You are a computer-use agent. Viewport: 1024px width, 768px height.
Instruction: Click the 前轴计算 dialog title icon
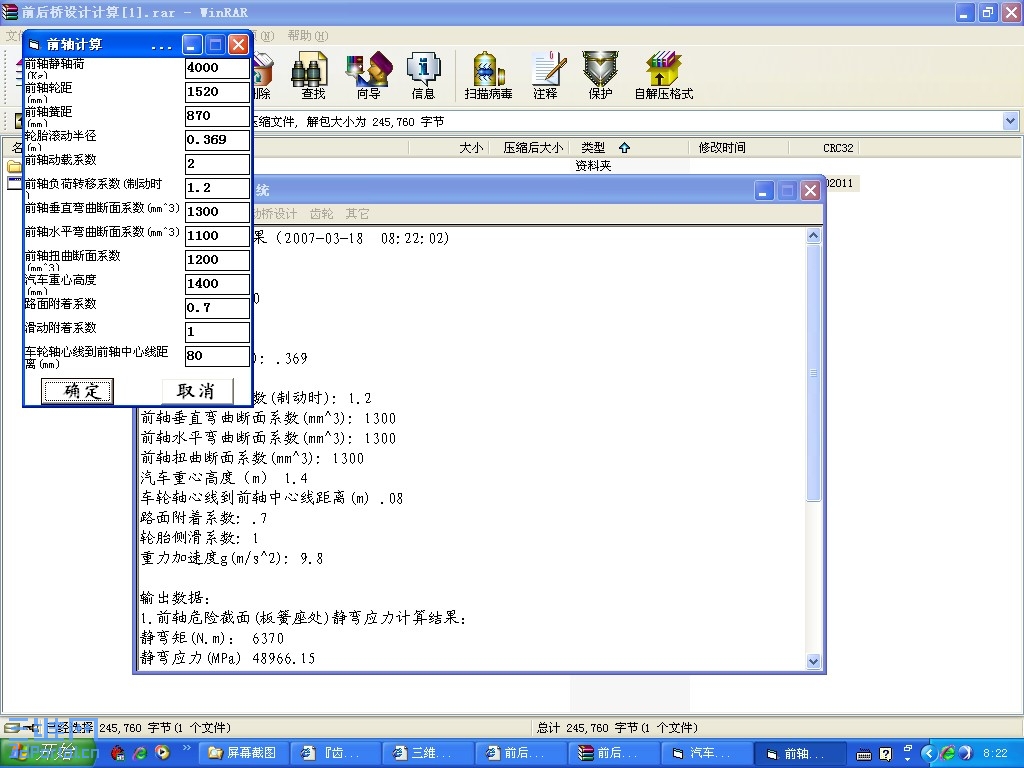pyautogui.click(x=34, y=44)
